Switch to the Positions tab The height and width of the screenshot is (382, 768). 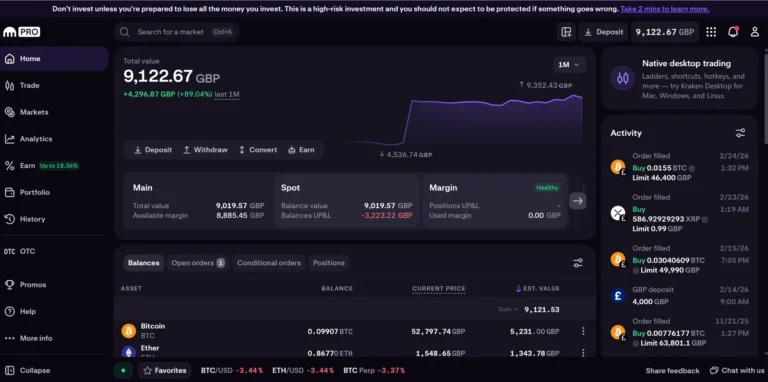point(329,263)
